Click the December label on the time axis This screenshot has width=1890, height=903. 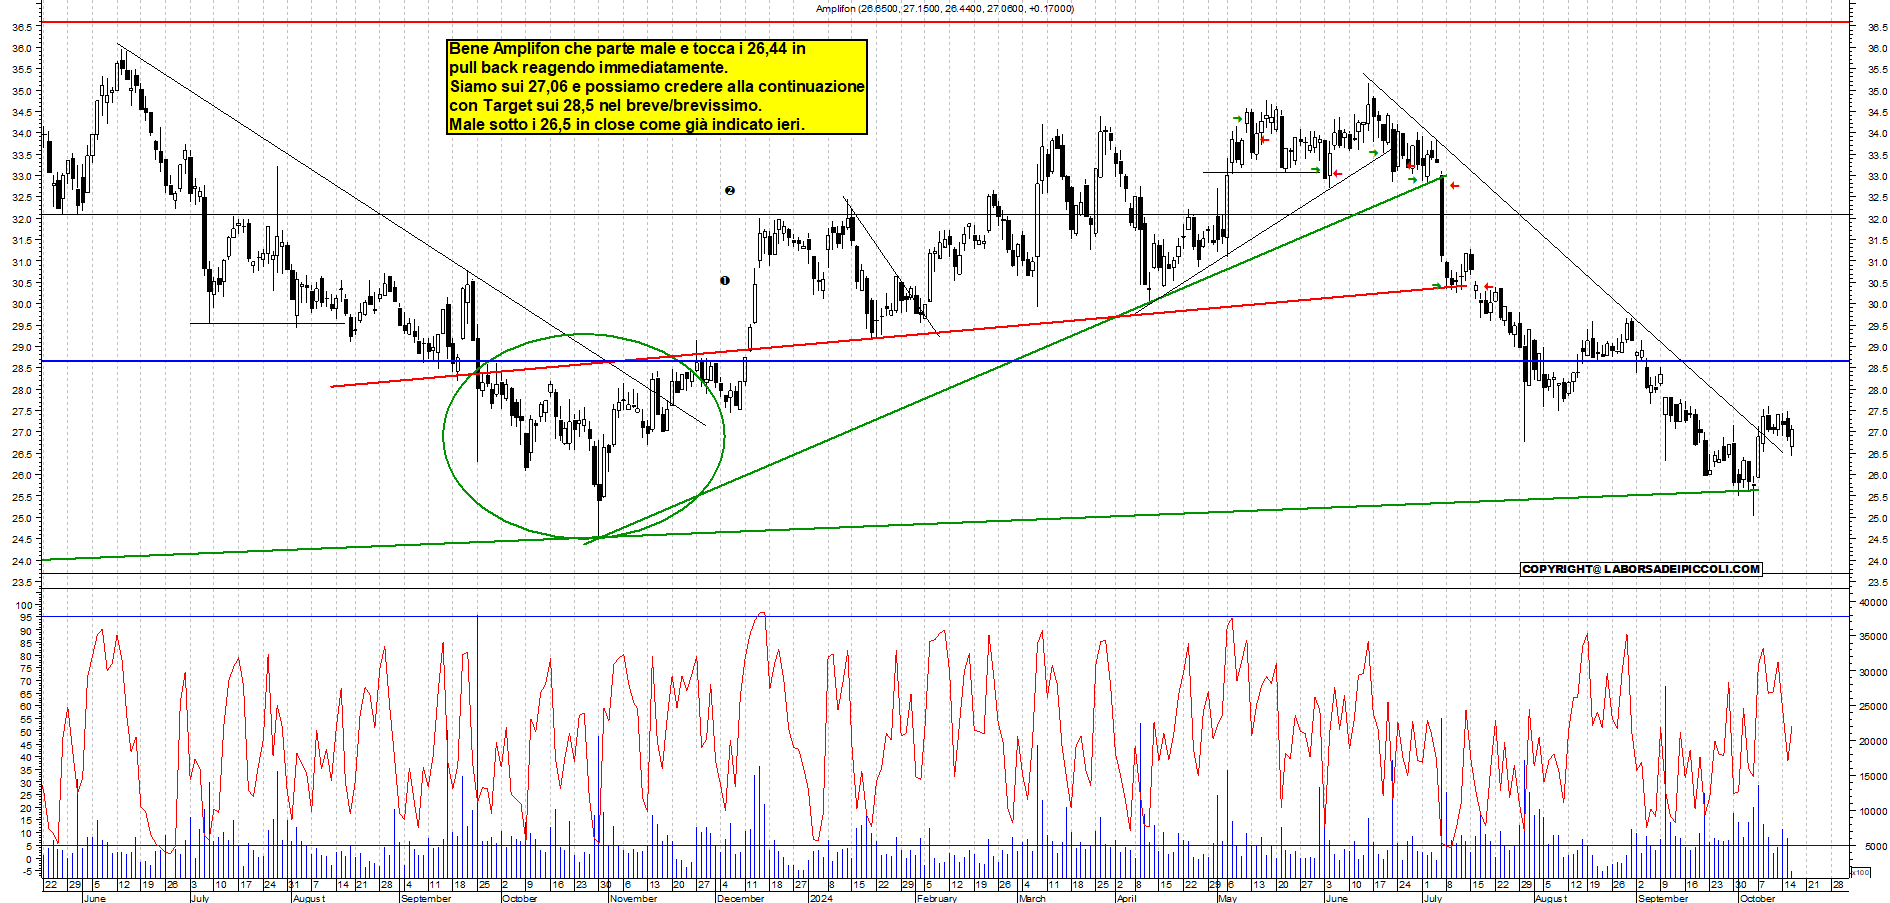tap(740, 898)
